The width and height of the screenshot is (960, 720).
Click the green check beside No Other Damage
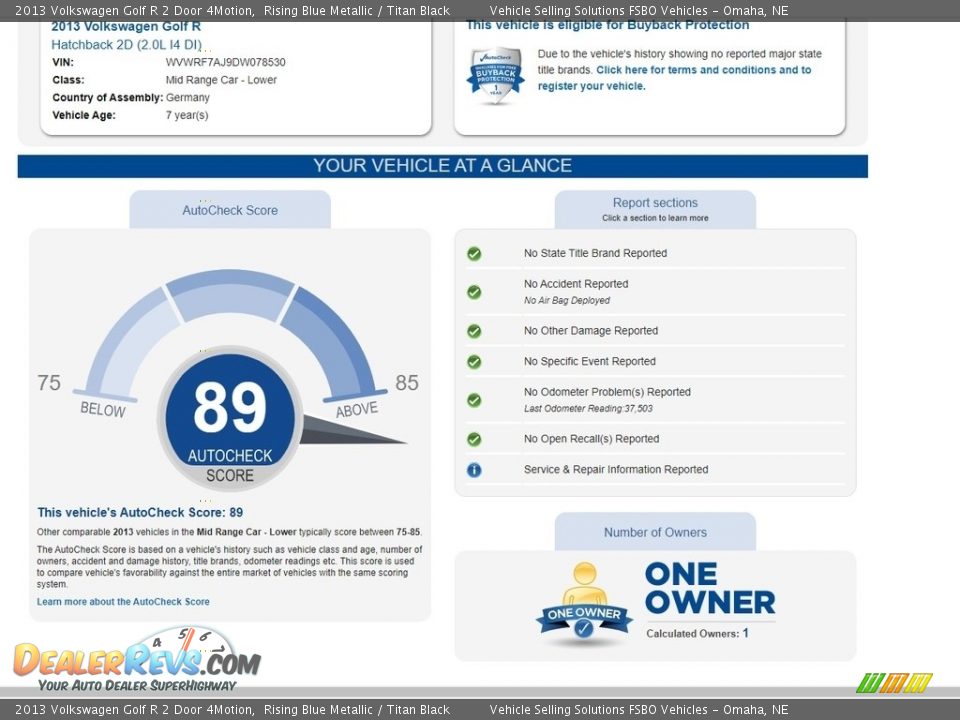(x=474, y=331)
